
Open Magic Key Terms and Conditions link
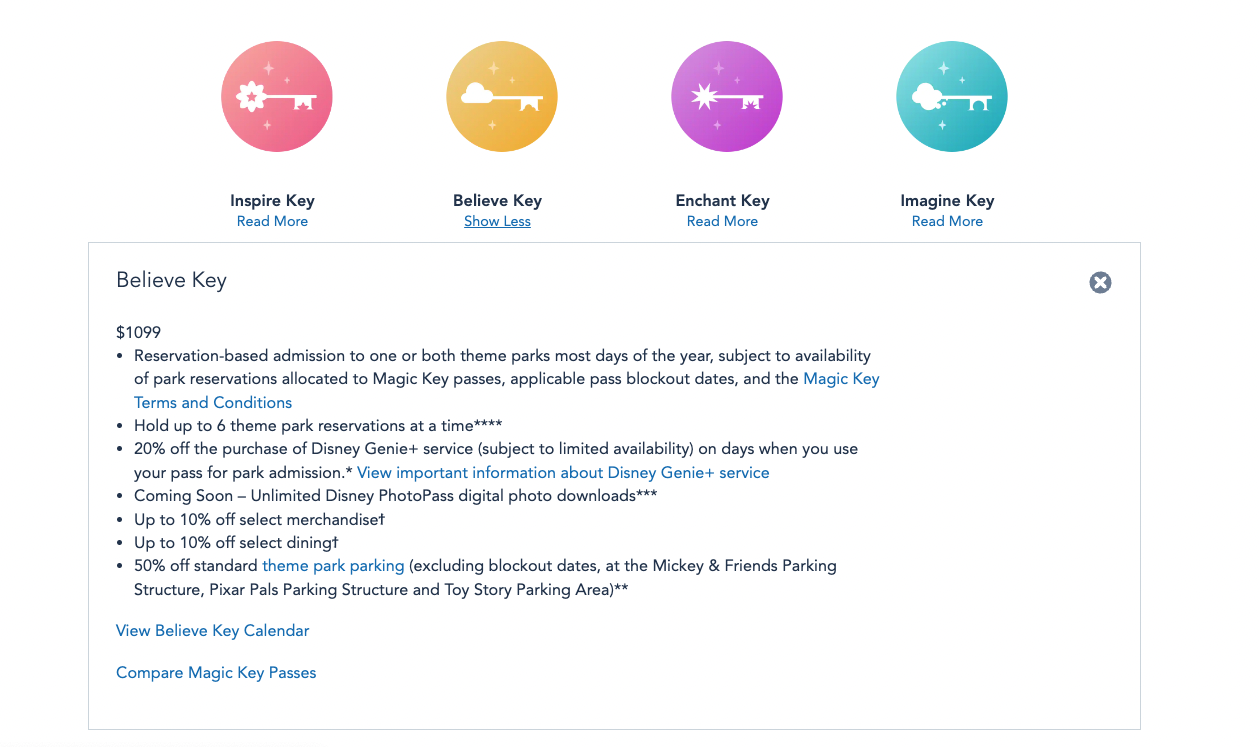click(x=213, y=403)
